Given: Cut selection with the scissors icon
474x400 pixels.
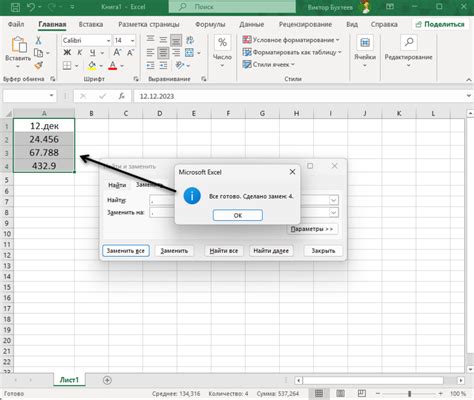Looking at the screenshot, I should pyautogui.click(x=38, y=41).
